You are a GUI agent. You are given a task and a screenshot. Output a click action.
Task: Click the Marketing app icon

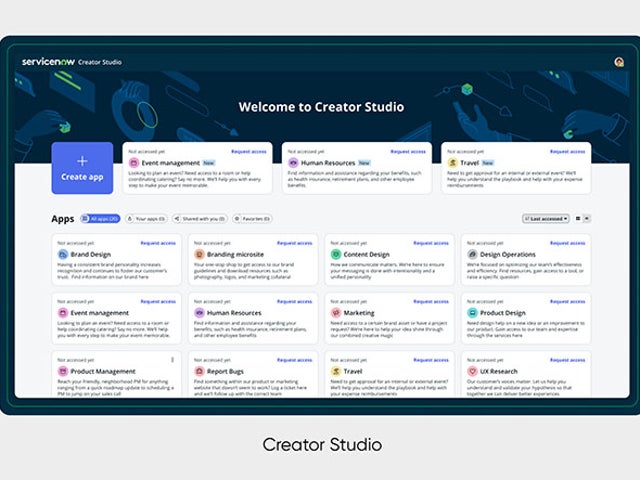point(336,313)
